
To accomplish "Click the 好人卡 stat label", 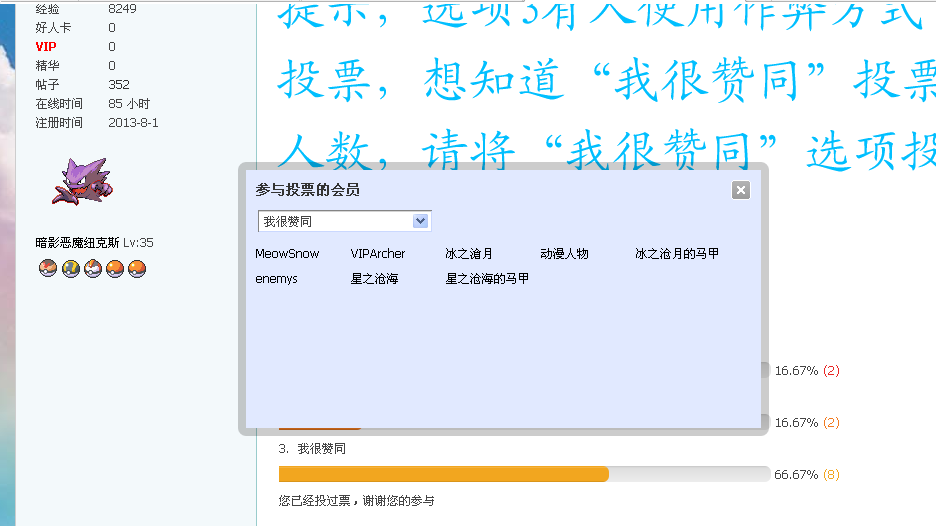I will tap(53, 27).
